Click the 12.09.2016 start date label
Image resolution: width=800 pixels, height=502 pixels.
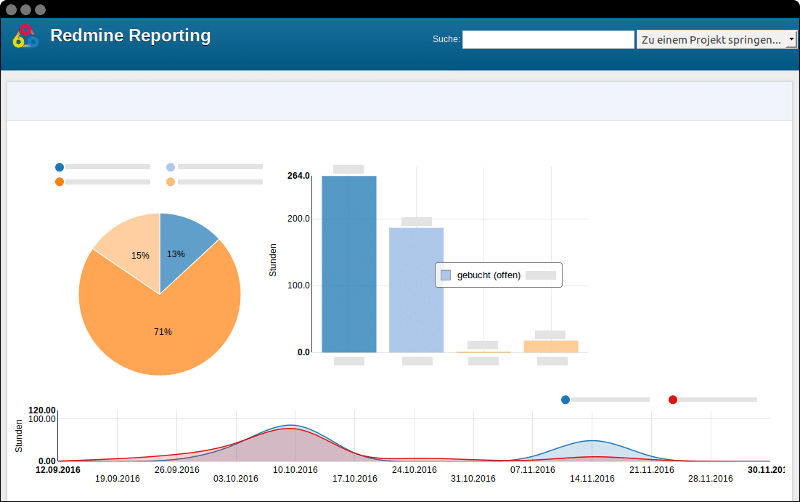[58, 469]
